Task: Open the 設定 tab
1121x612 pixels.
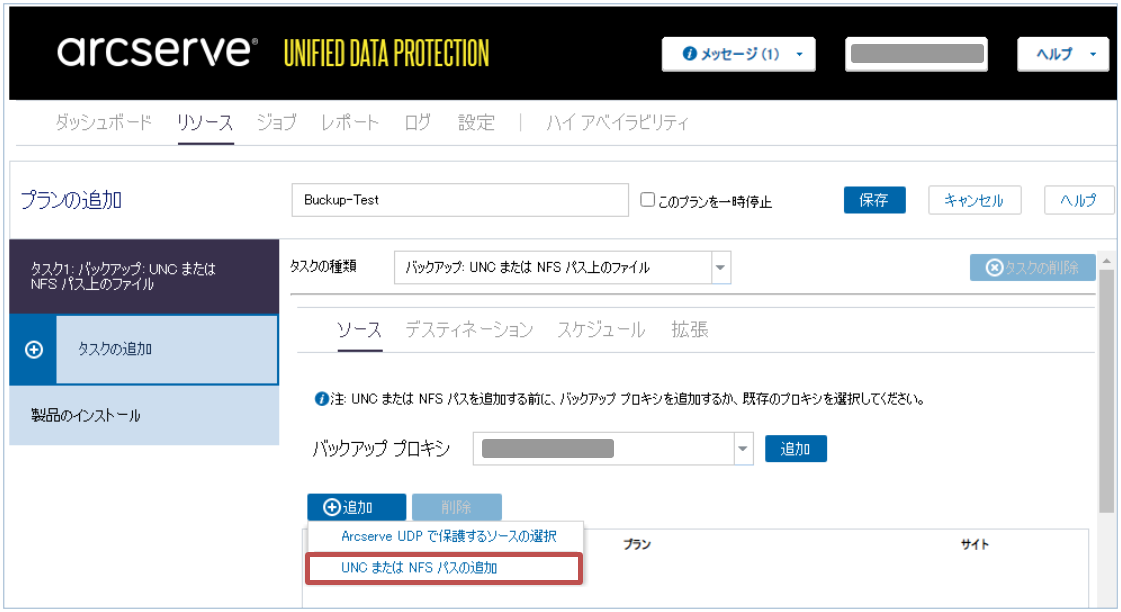Action: tap(476, 122)
